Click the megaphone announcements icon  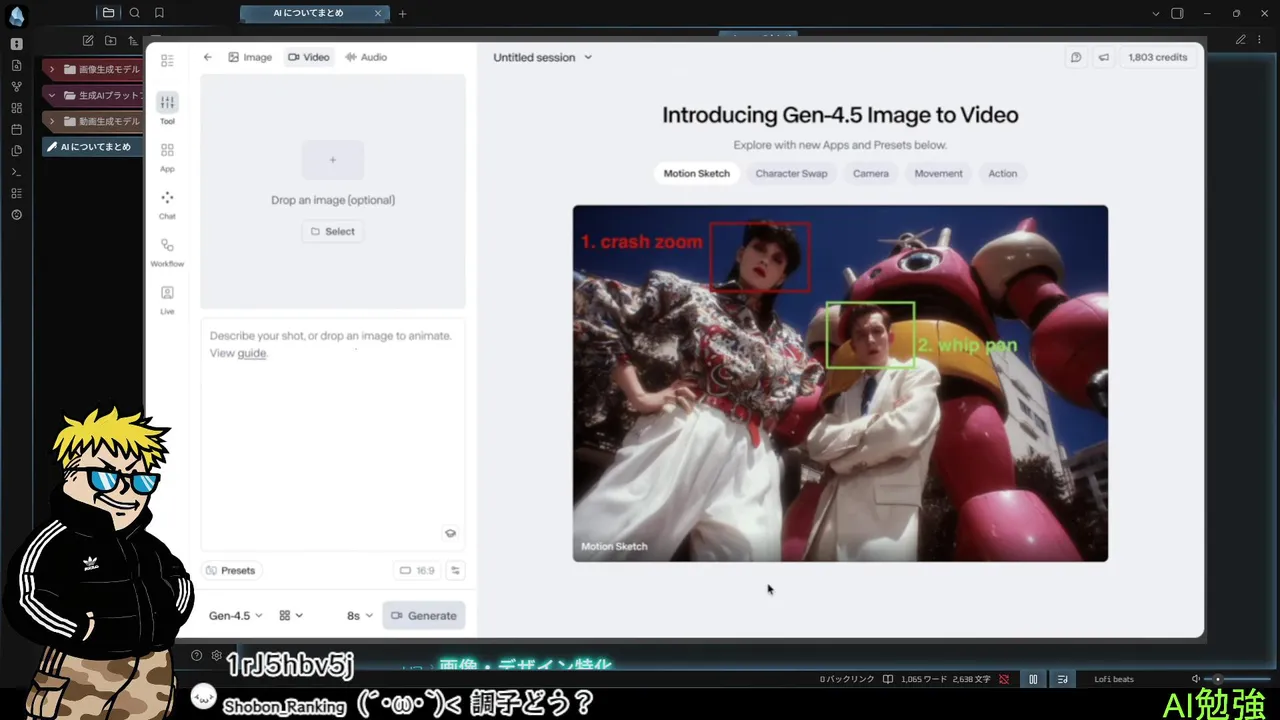[x=1104, y=57]
